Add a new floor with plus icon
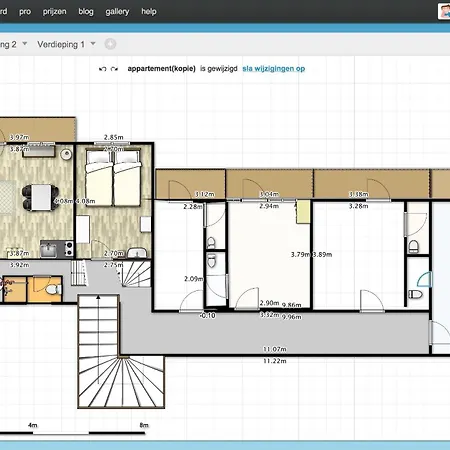This screenshot has width=450, height=450. tap(110, 44)
